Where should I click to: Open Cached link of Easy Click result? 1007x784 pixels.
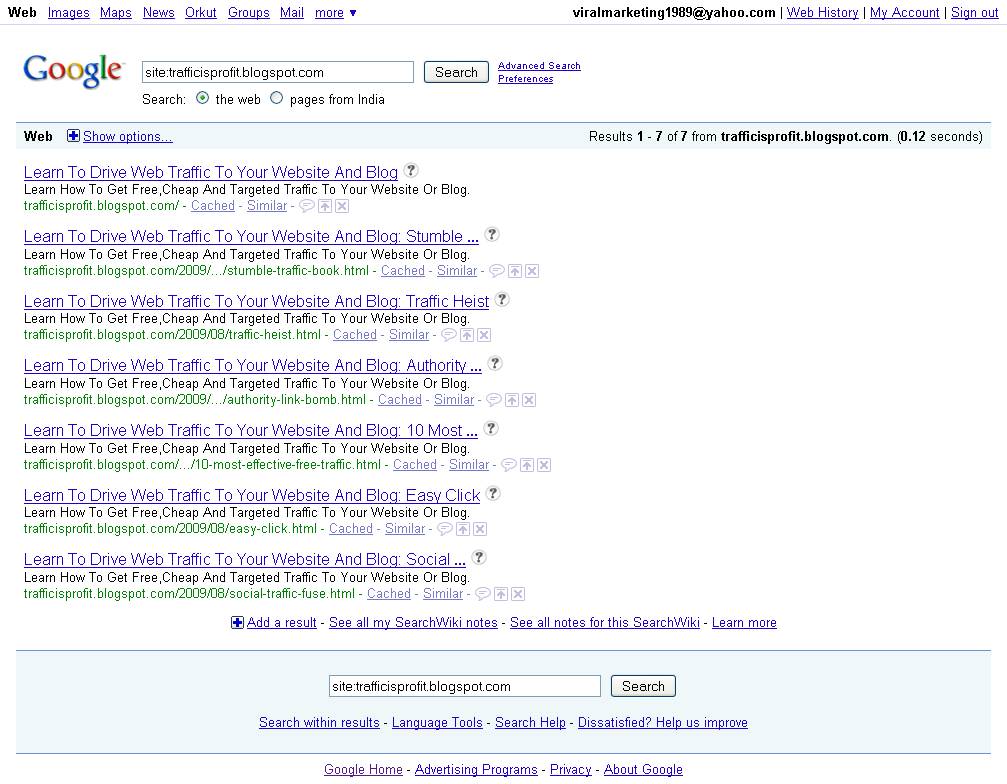(x=351, y=528)
